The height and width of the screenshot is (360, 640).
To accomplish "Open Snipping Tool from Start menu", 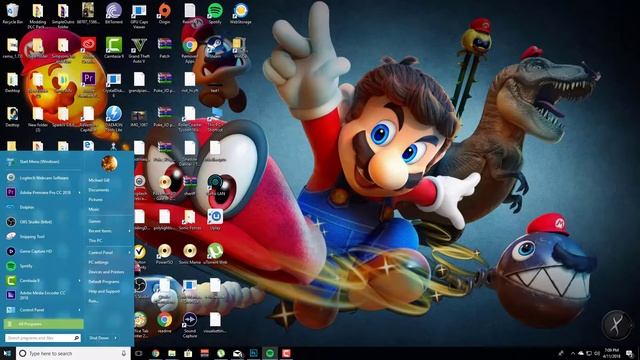I will (x=43, y=237).
